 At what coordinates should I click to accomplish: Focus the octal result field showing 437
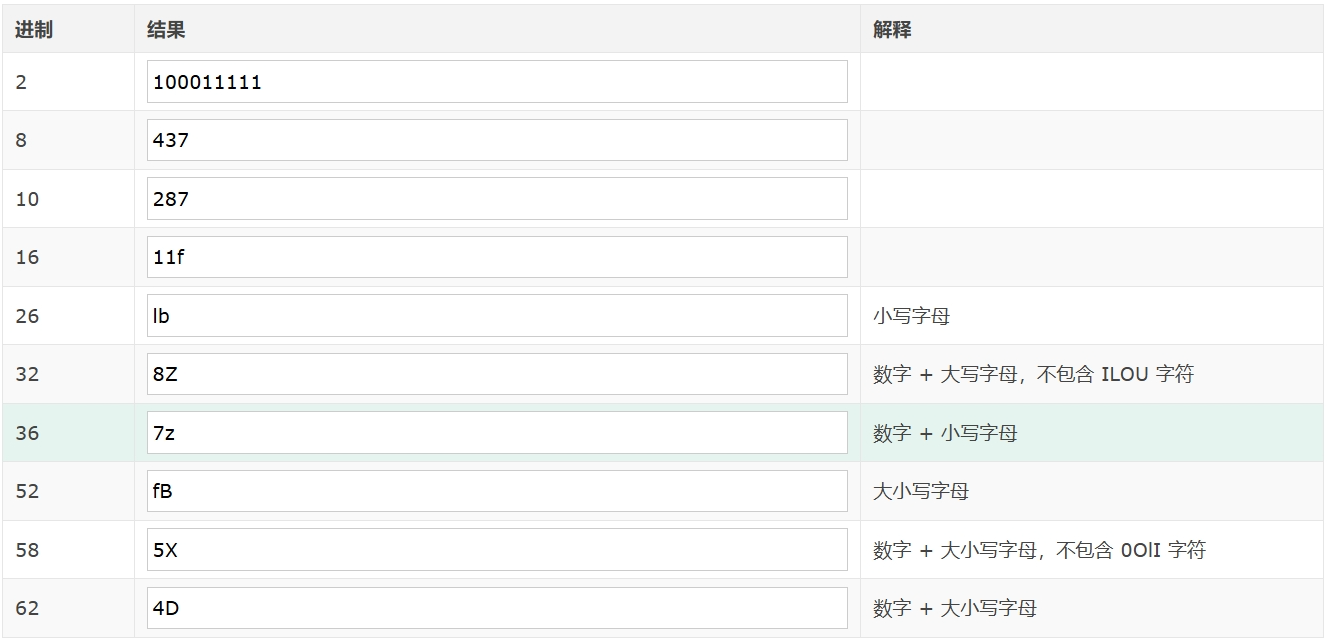[497, 140]
